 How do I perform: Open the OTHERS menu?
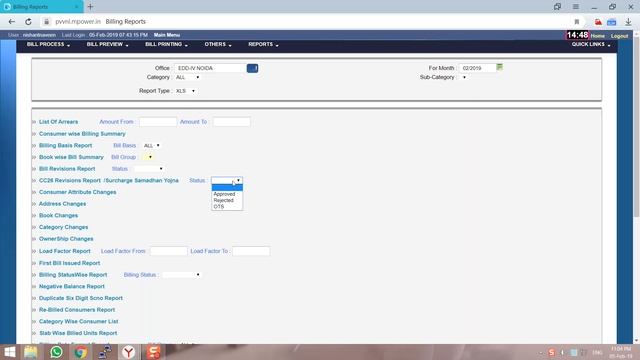tap(218, 44)
